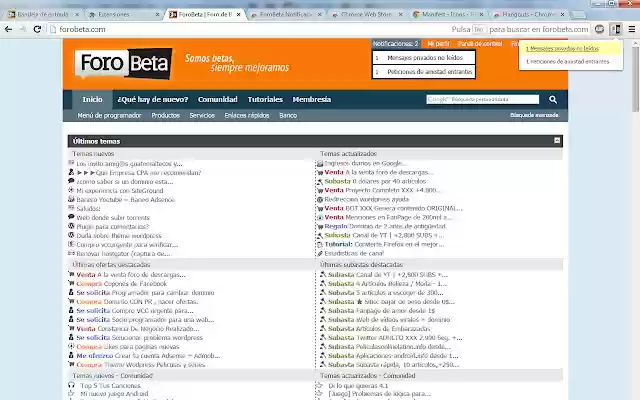Open the Membresía menu

click(312, 100)
